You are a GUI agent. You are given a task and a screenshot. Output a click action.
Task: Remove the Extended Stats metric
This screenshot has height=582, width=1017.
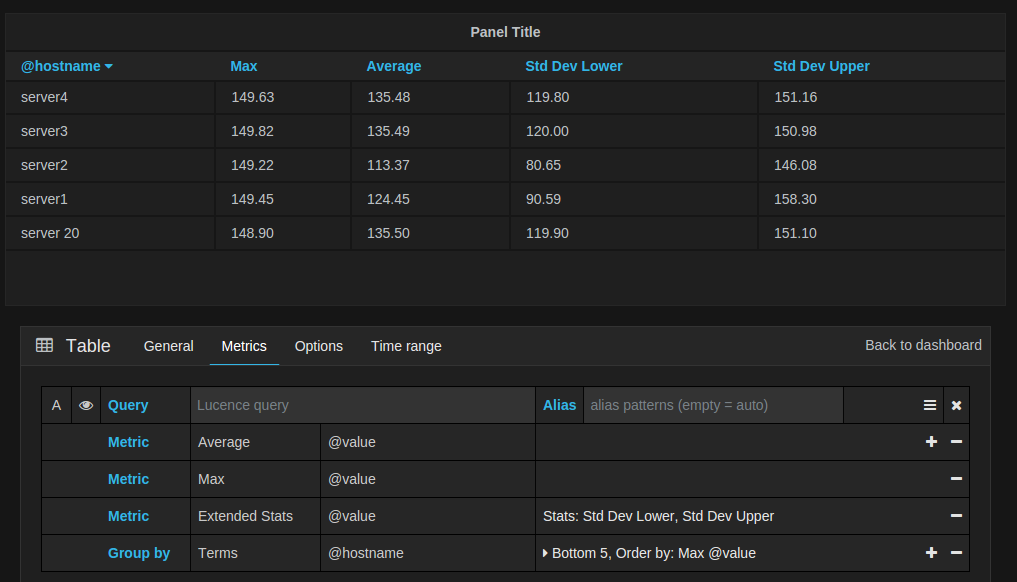957,516
